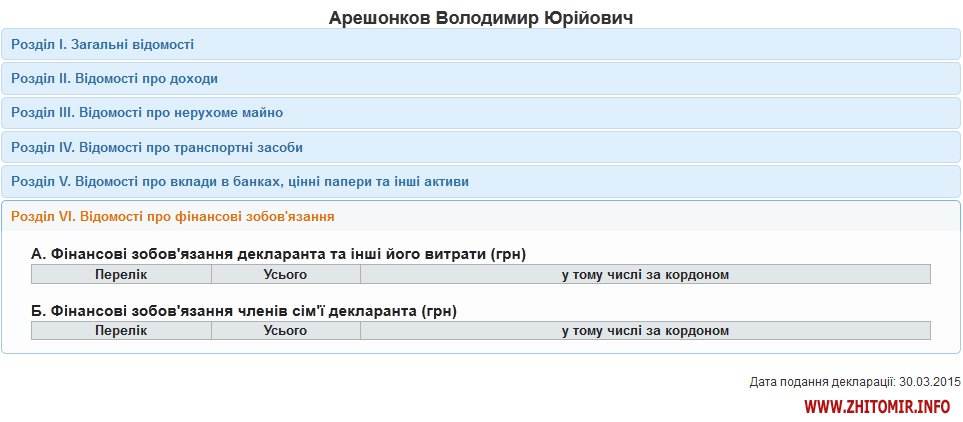Screen dimensions: 963x422
Task: Select the Усього column header in table А
Action: click(x=285, y=274)
